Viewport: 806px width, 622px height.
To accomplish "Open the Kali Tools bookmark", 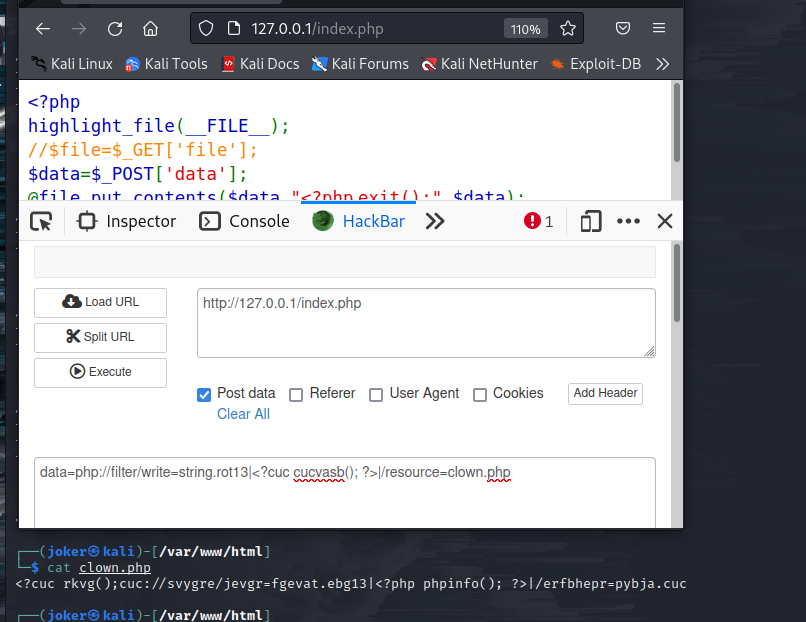I will point(167,64).
